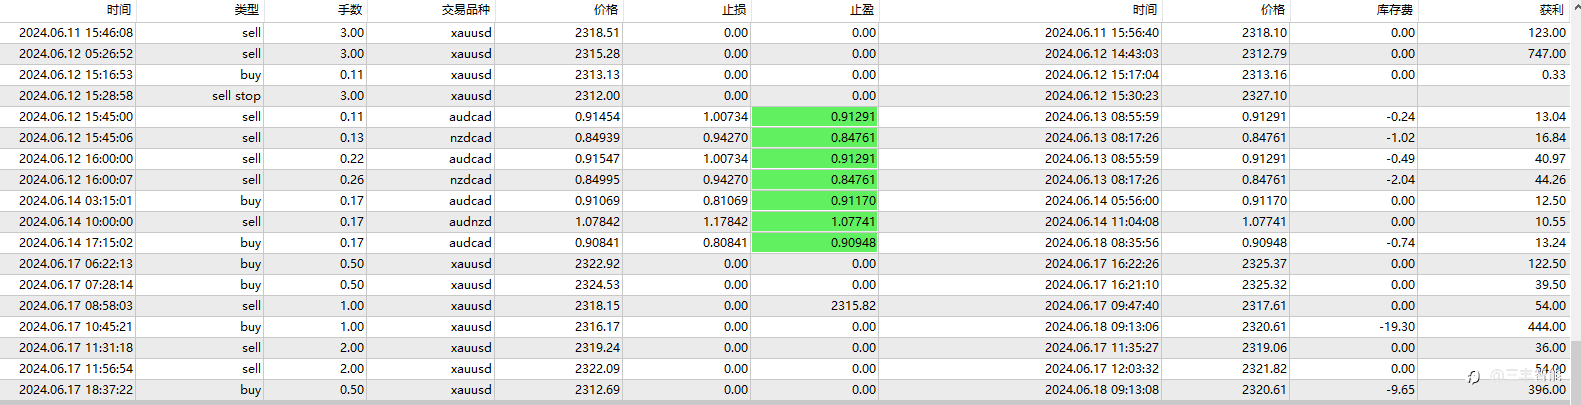Click stop-loss value 0.80841
This screenshot has width=1581, height=405.
coord(725,242)
